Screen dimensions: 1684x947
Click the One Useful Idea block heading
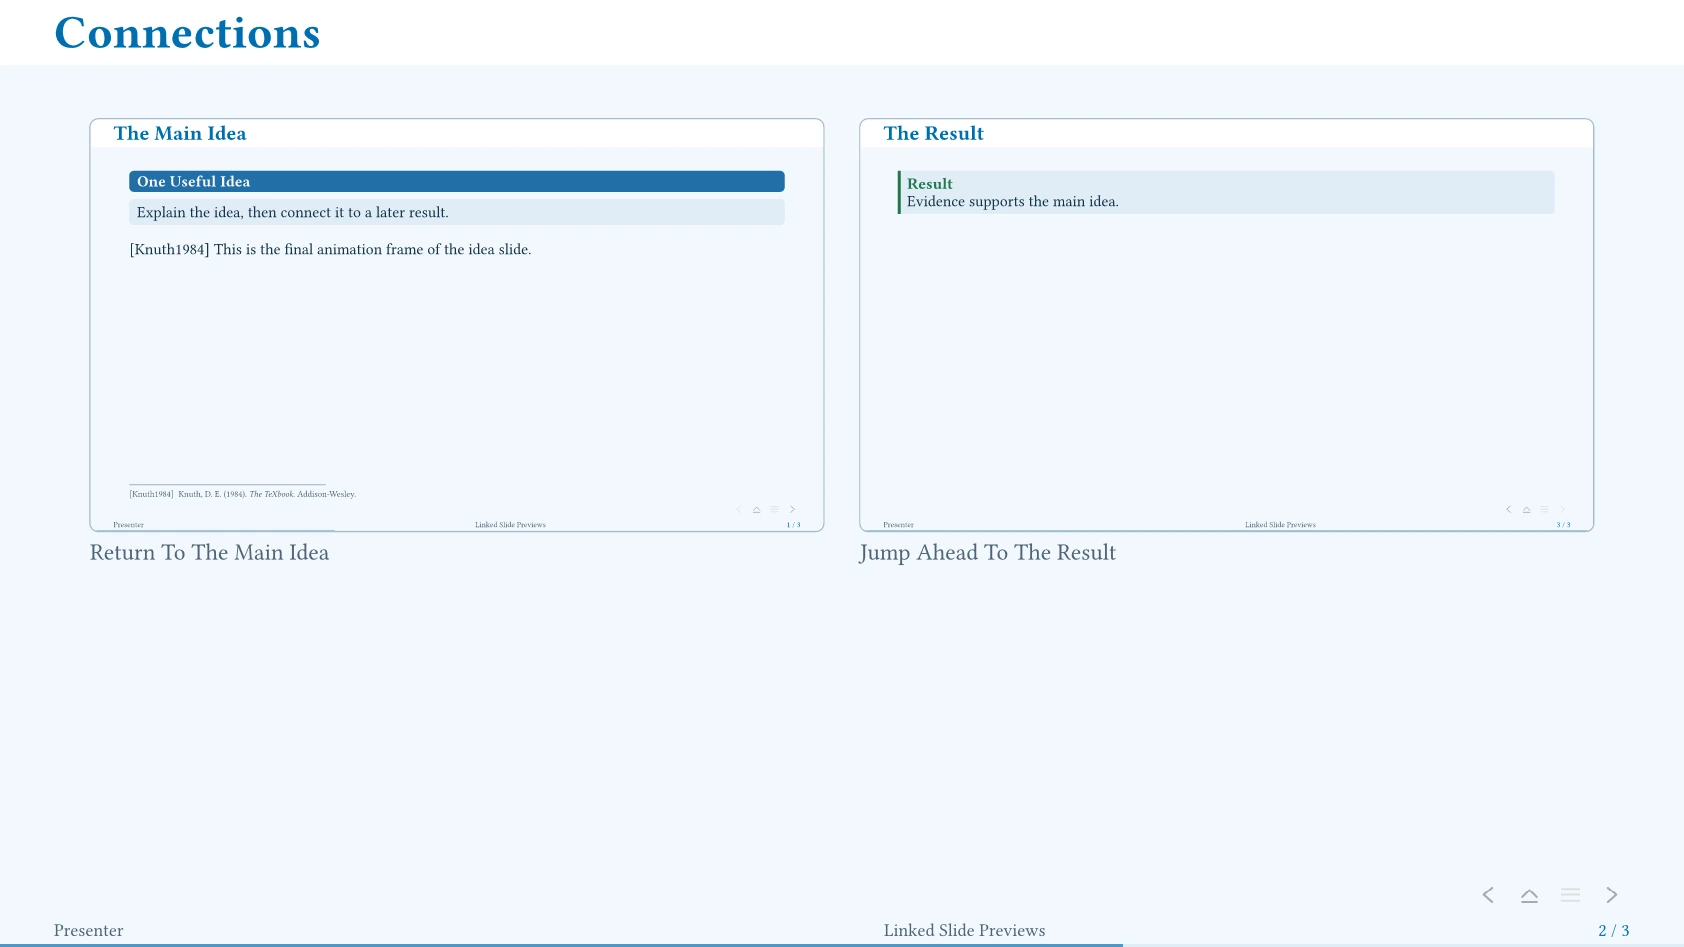457,181
